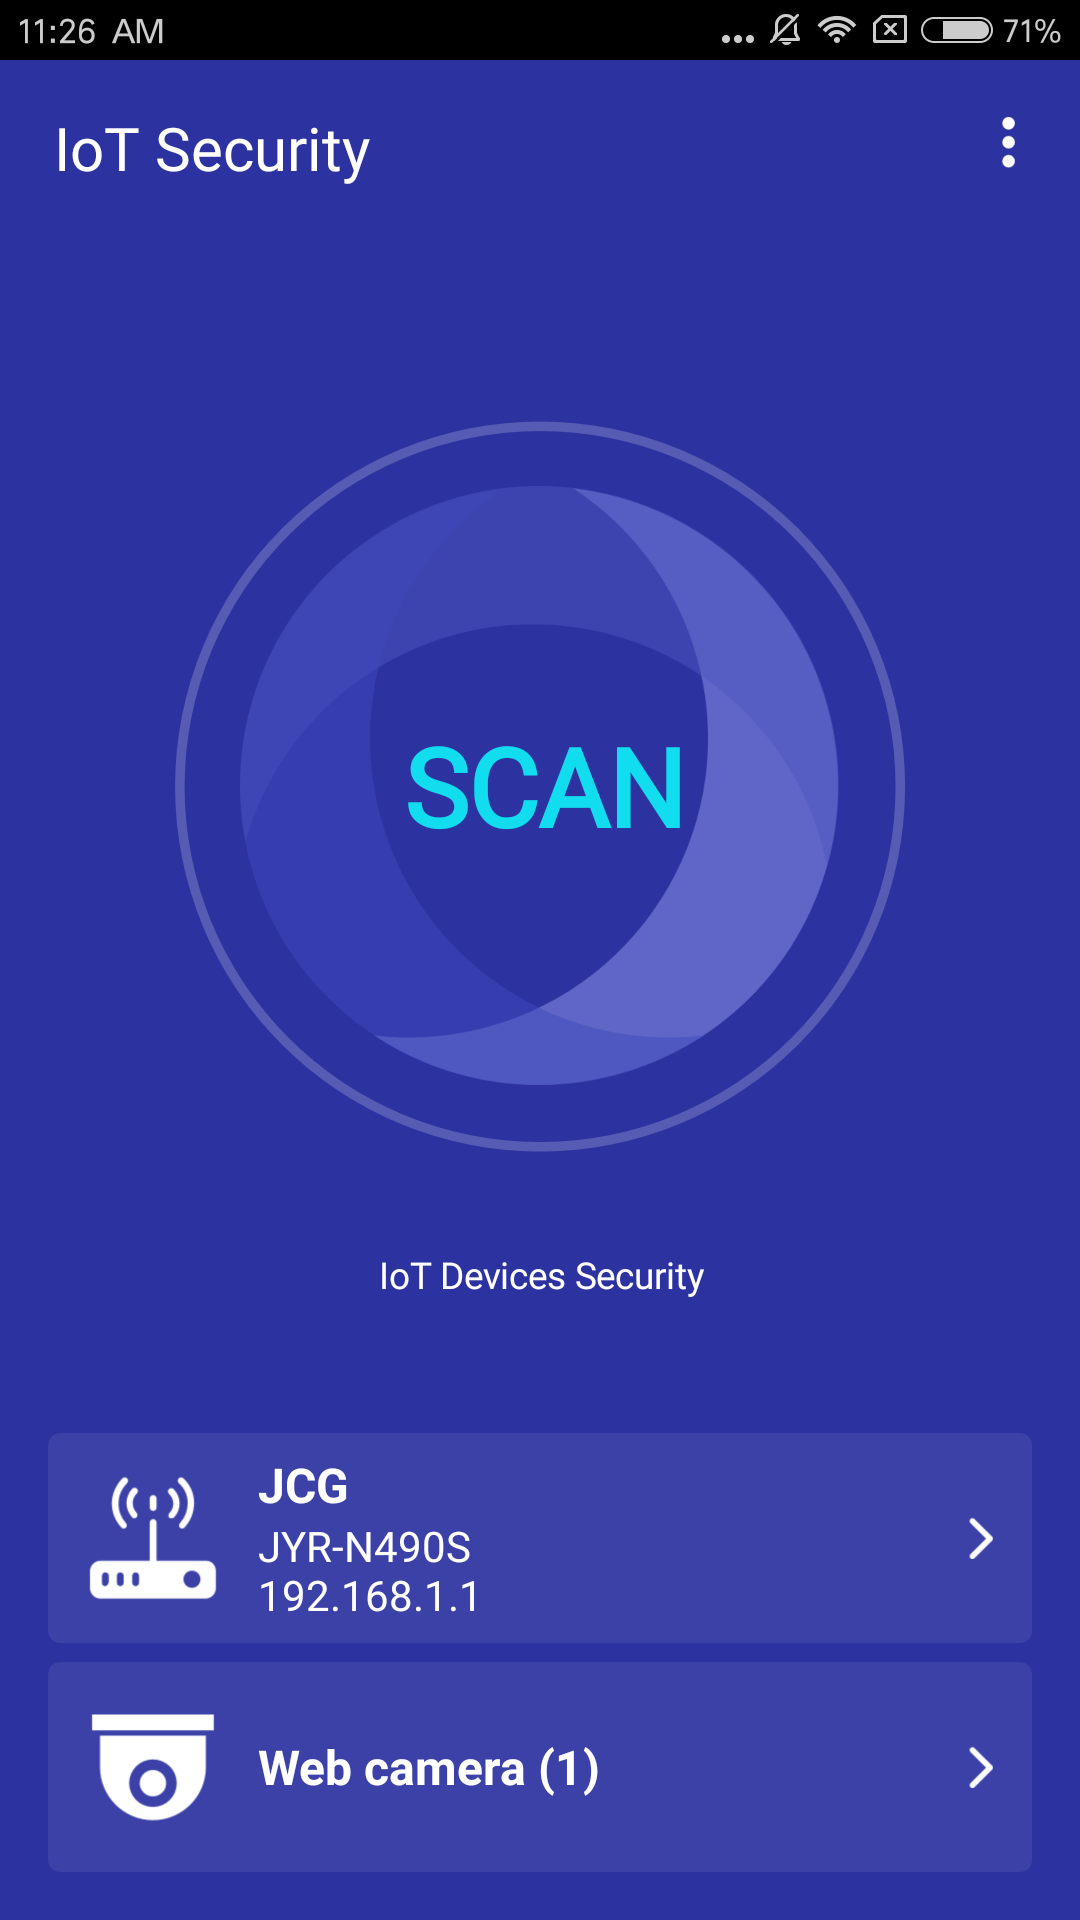
Task: Tap the router icon beside JCG
Action: (153, 1538)
